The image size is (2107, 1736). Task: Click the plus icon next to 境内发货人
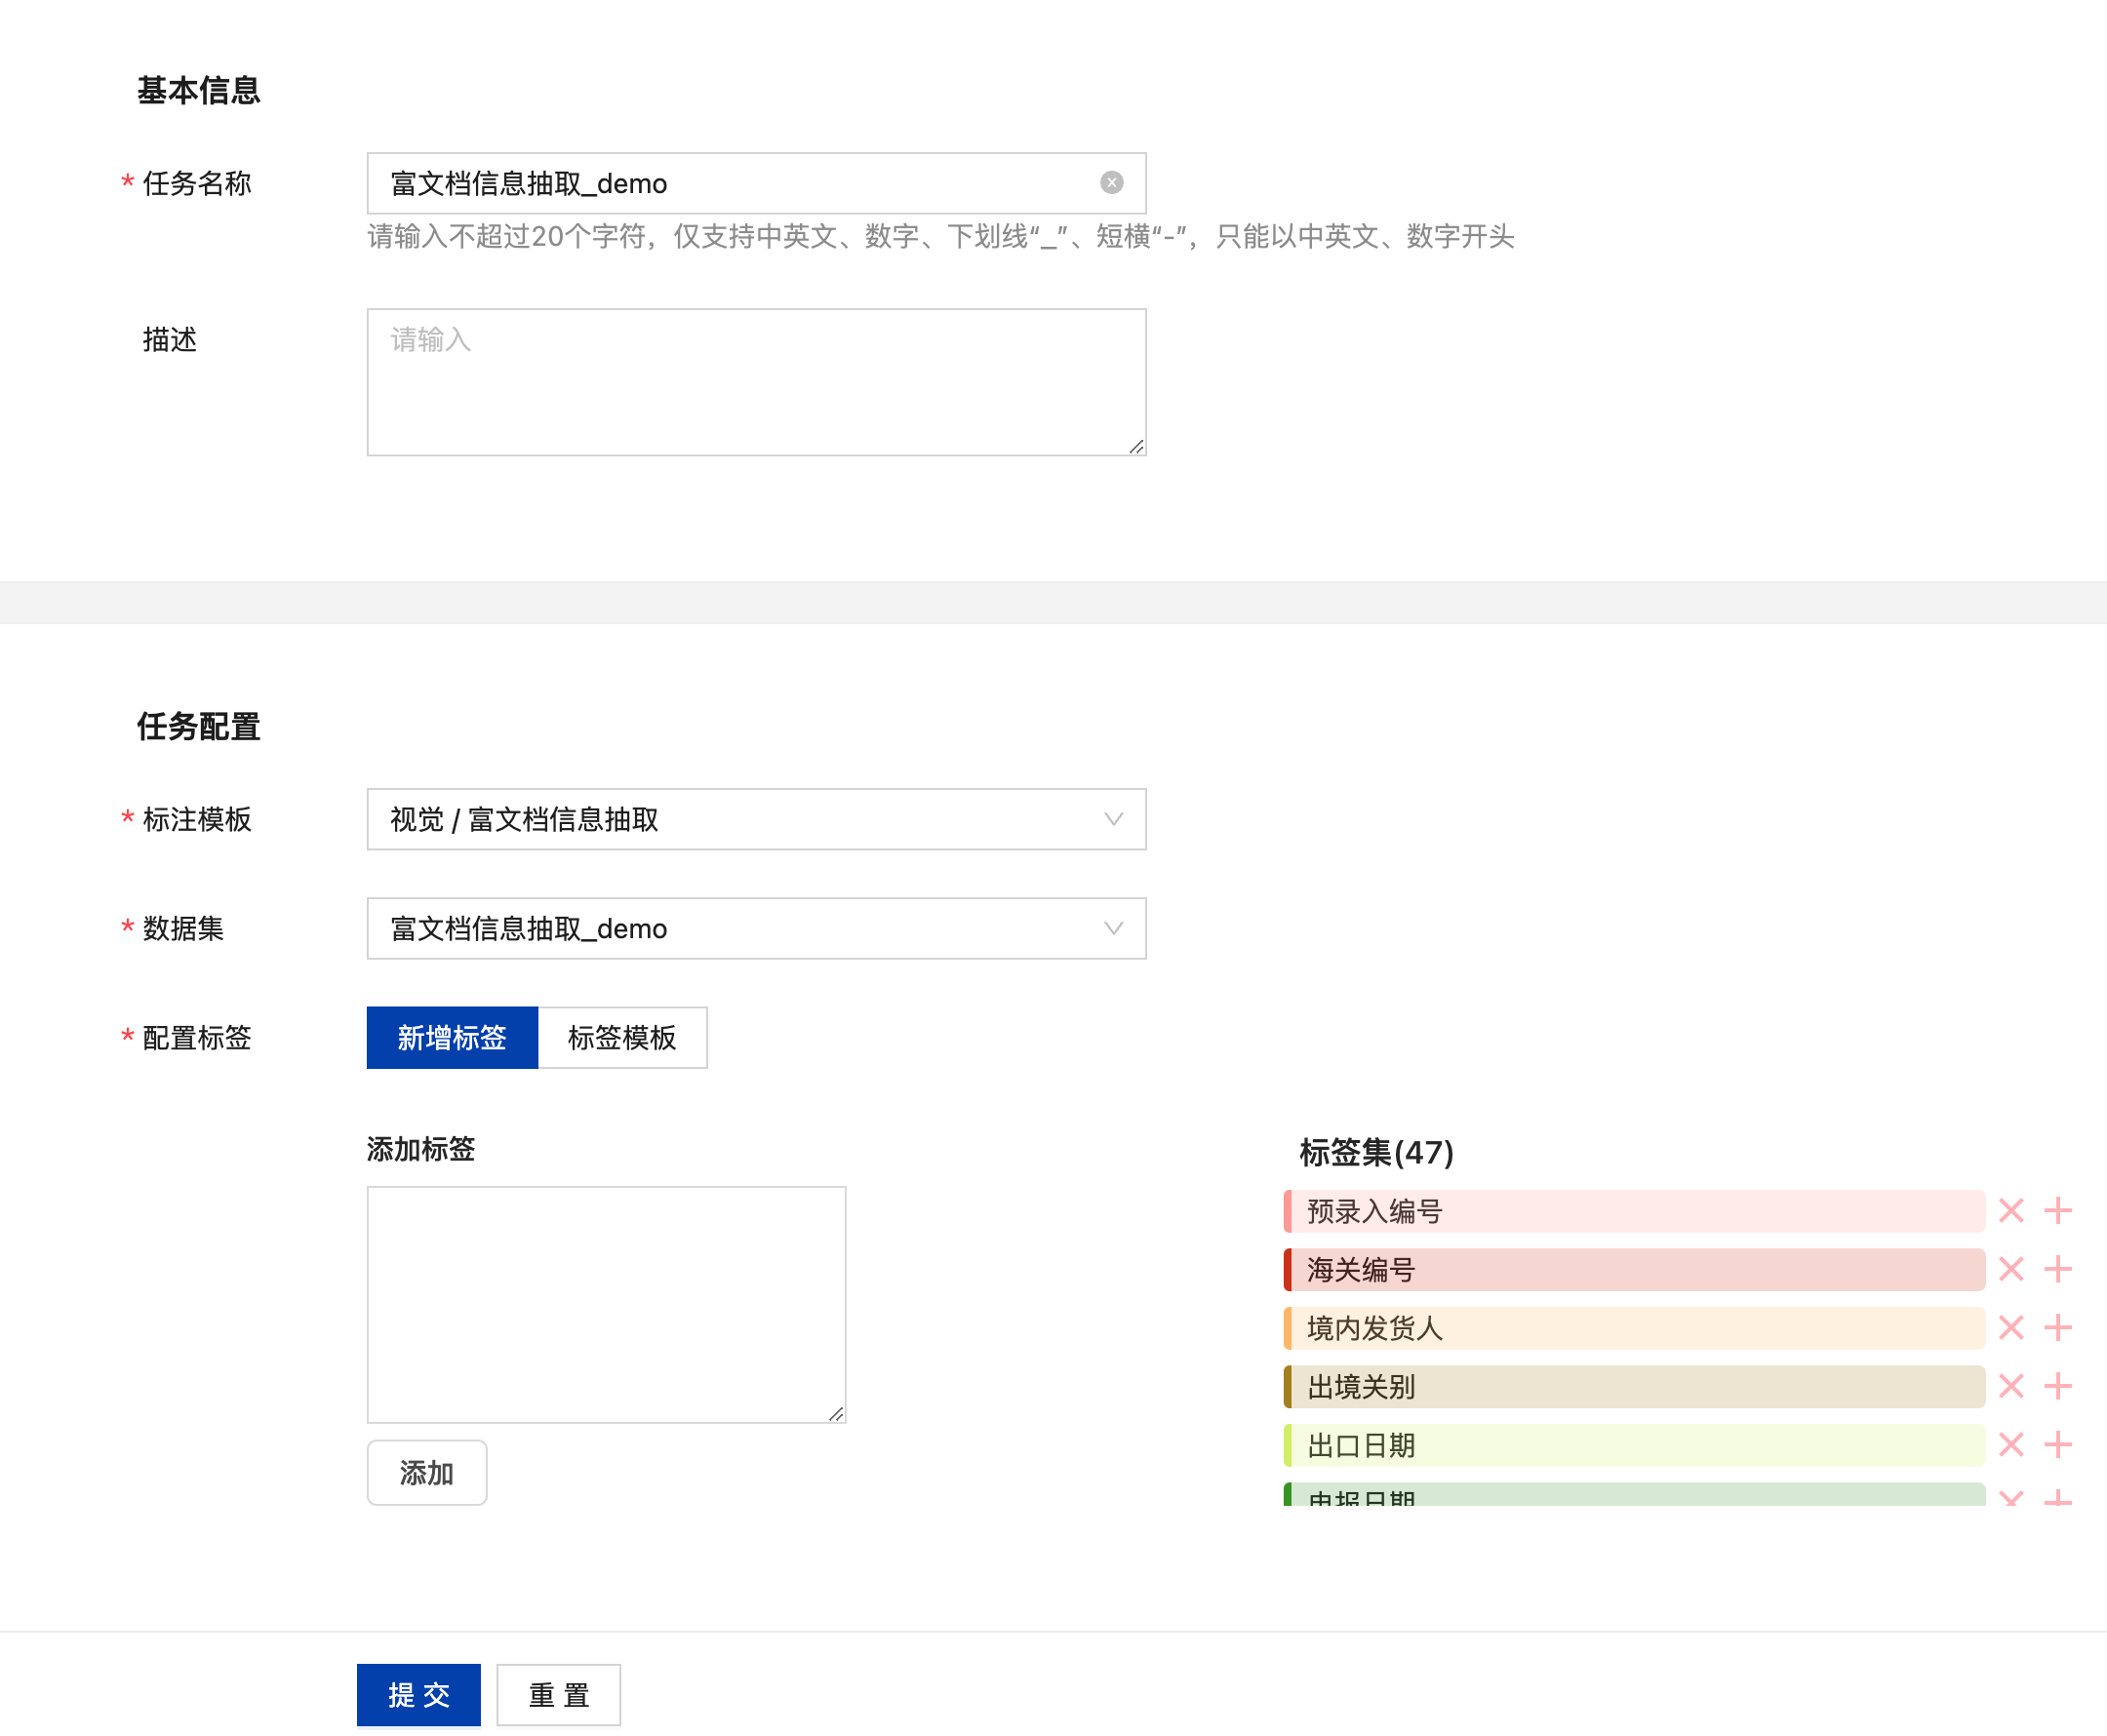pos(2058,1328)
